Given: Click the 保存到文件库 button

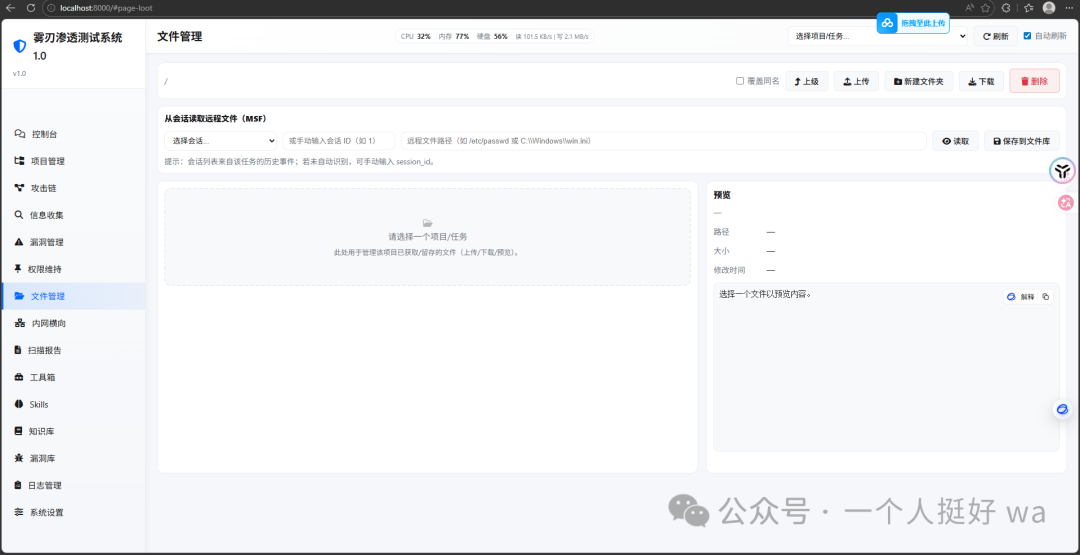Looking at the screenshot, I should pos(1021,140).
